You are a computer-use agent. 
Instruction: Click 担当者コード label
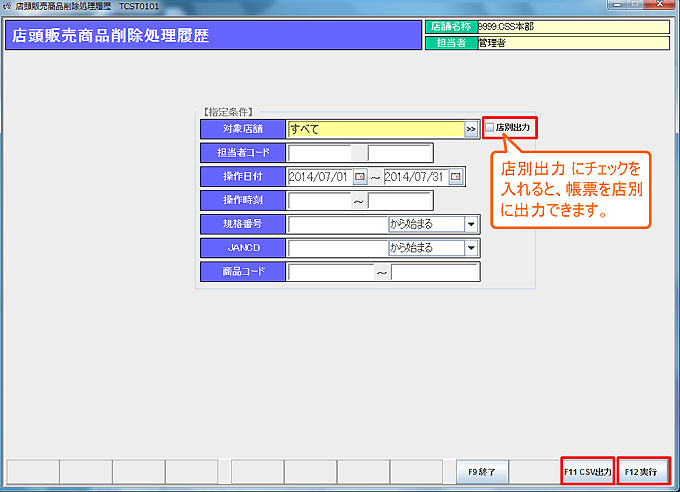[x=243, y=153]
